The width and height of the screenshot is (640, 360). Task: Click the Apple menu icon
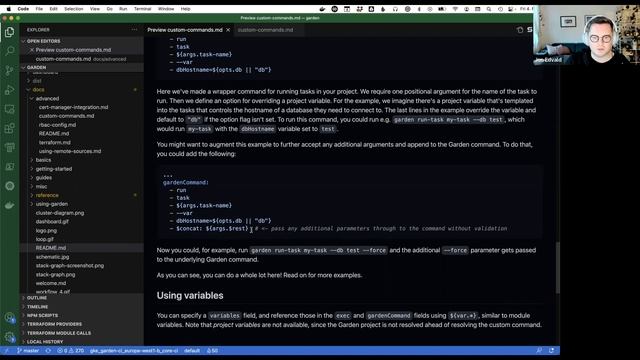tap(9, 9)
